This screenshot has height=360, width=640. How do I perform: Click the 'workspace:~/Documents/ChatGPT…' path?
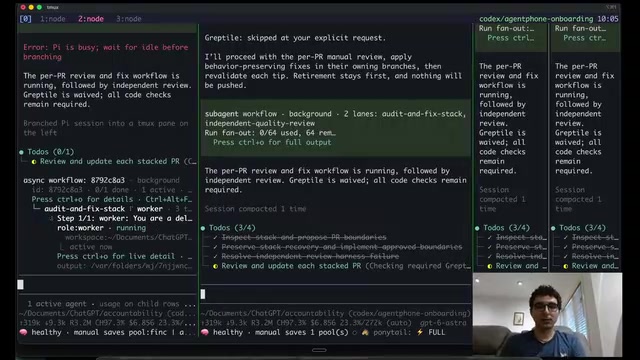point(129,237)
